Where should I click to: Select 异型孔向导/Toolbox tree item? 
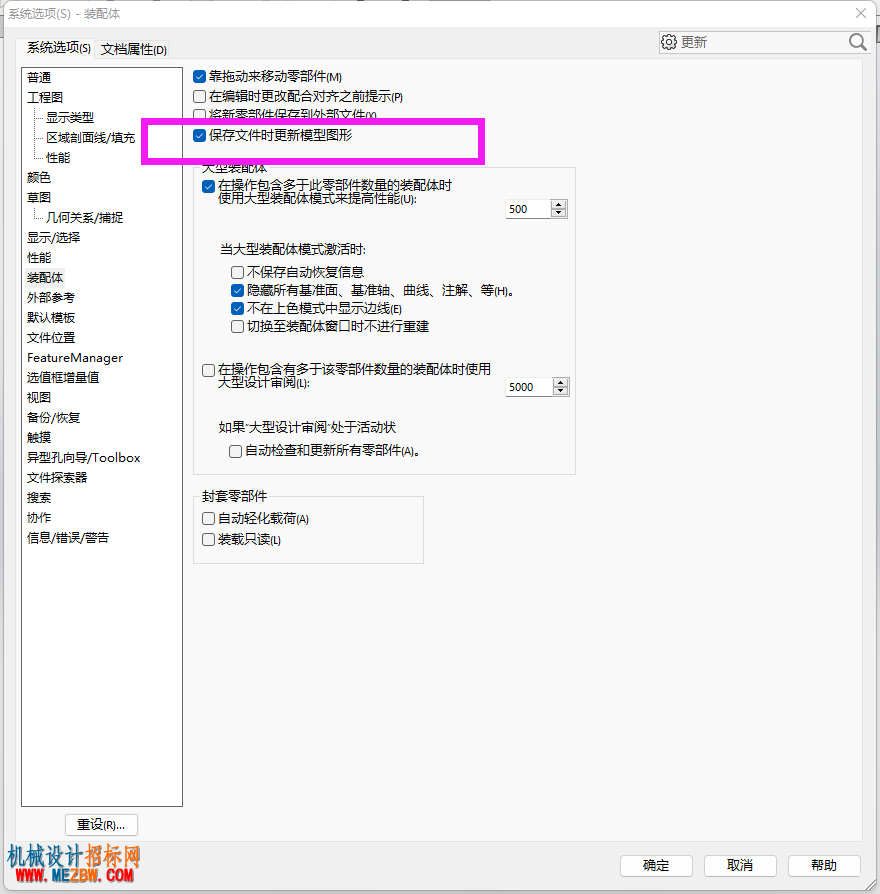pyautogui.click(x=83, y=457)
